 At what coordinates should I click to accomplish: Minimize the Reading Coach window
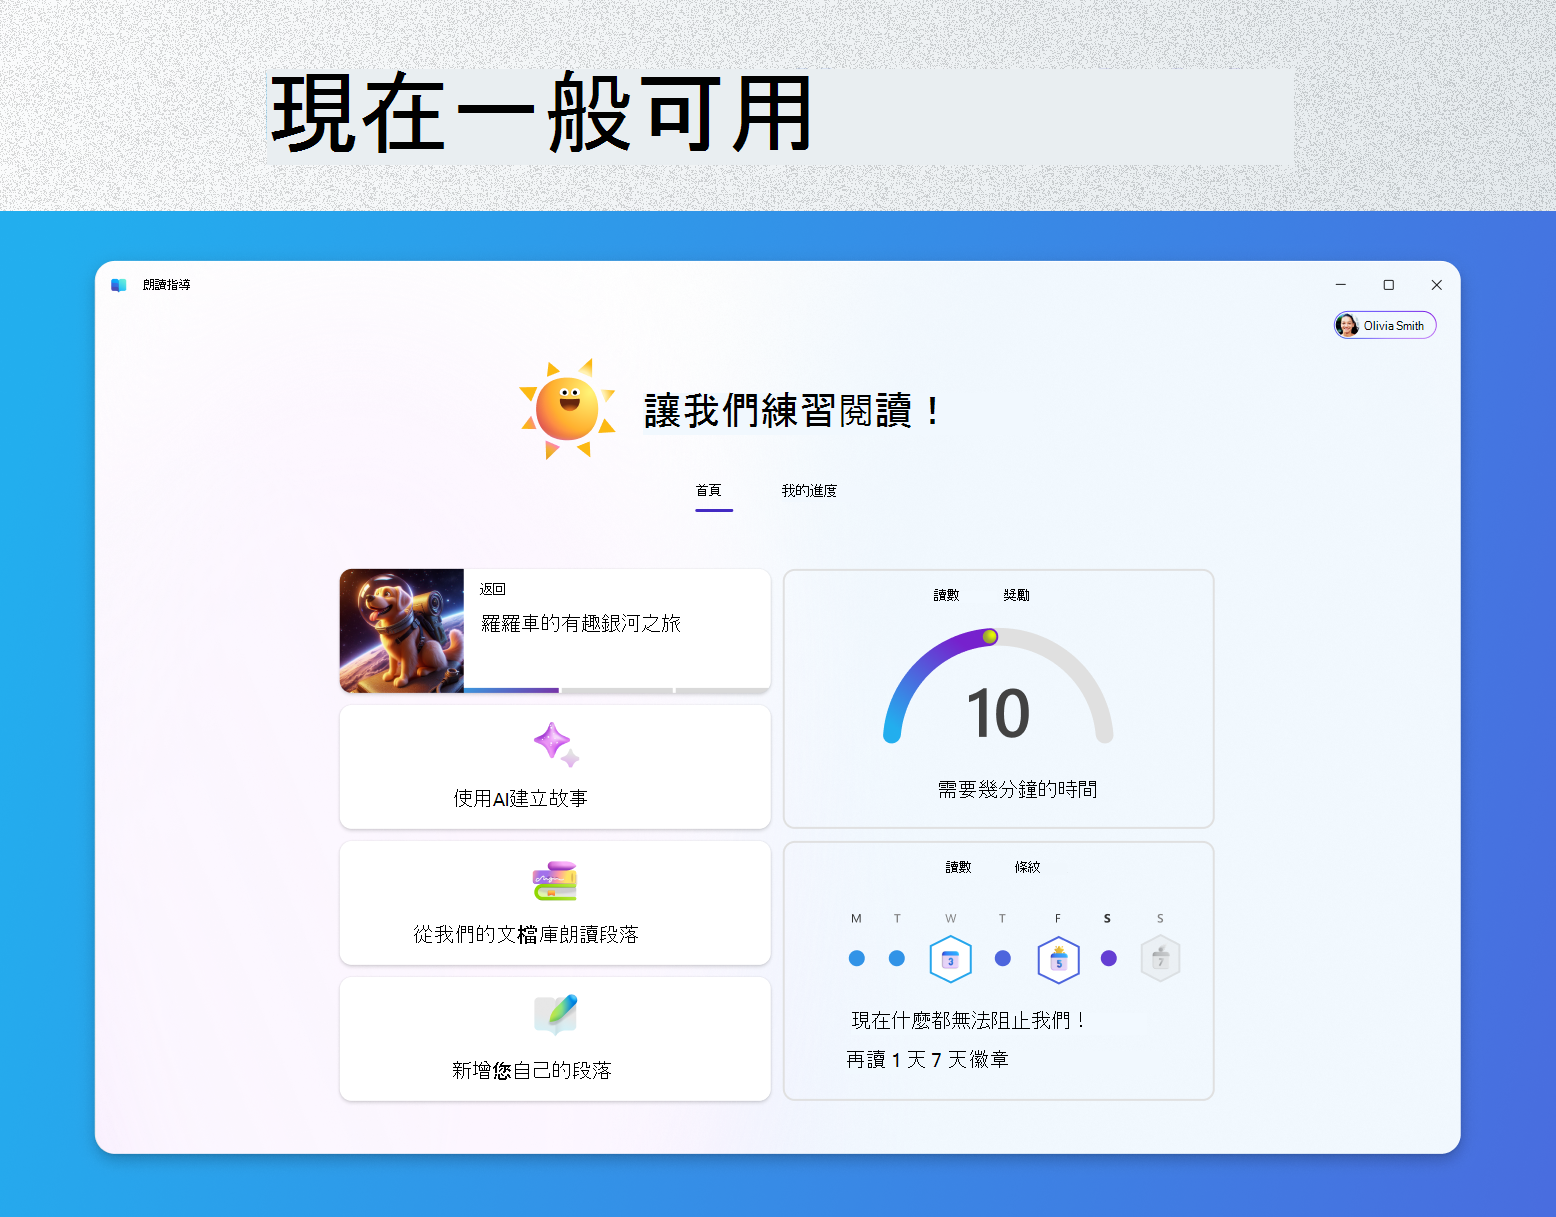[x=1341, y=285]
